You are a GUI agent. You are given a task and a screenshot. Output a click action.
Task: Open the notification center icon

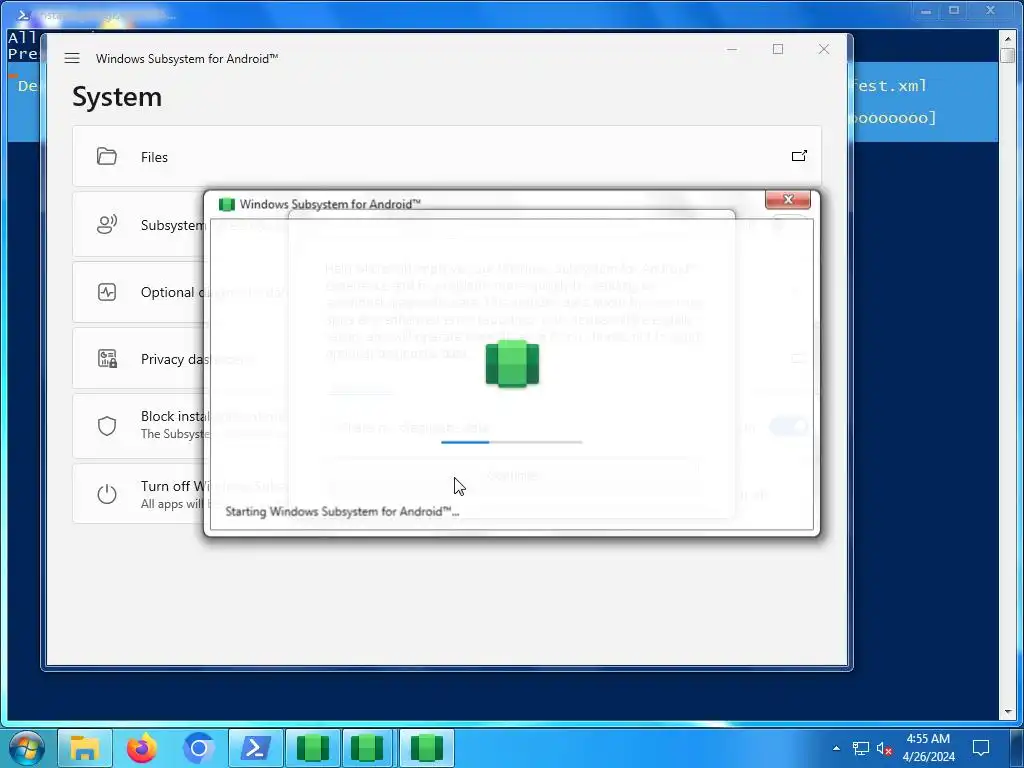(981, 748)
